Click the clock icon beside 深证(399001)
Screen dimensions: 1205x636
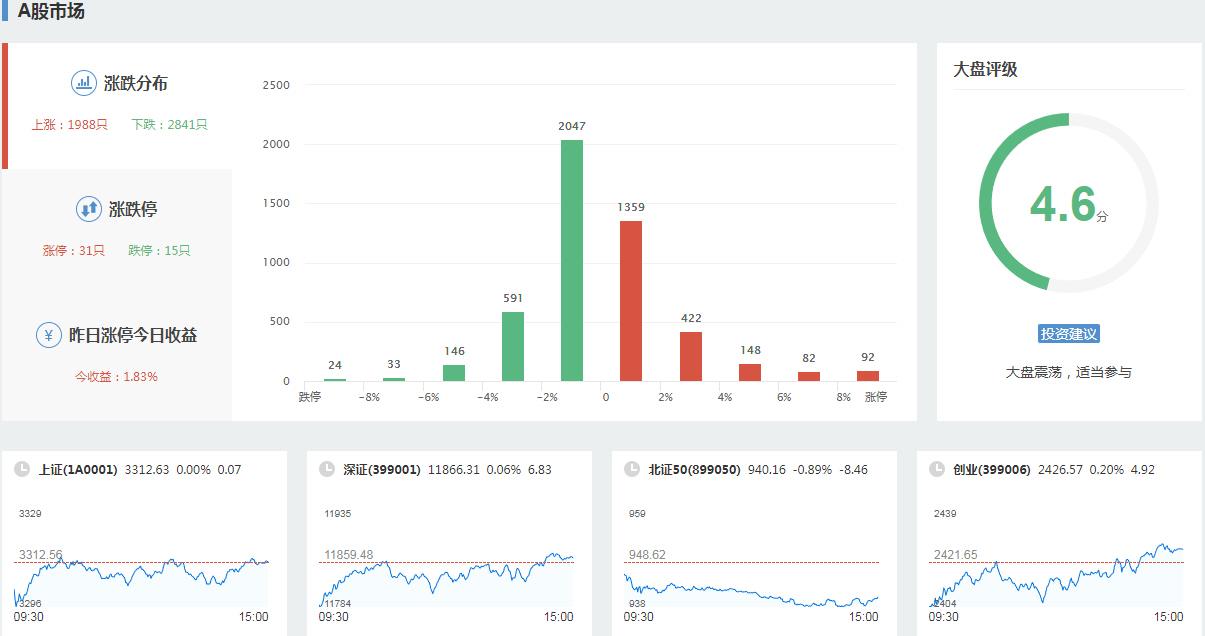click(x=326, y=469)
